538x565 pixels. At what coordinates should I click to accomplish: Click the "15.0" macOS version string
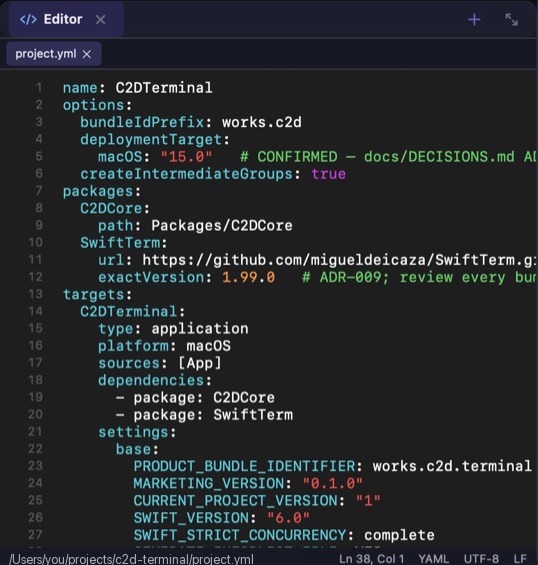[186, 157]
